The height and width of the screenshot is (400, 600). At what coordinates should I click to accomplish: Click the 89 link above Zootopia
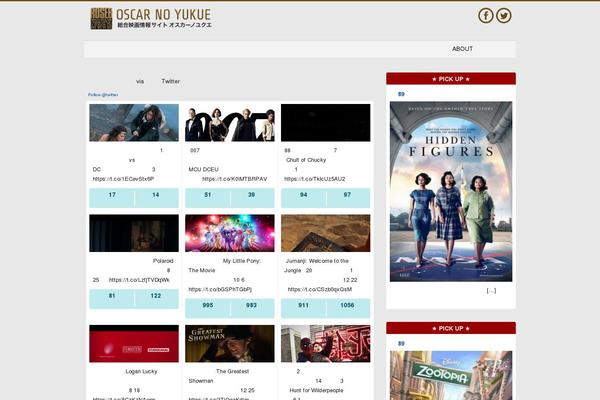[x=401, y=344]
